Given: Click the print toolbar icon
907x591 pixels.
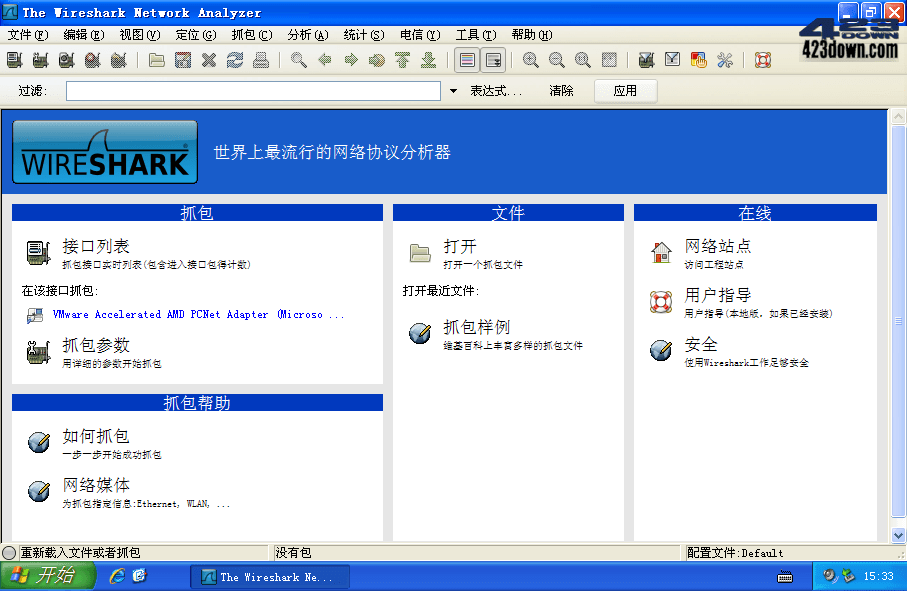Looking at the screenshot, I should tap(261, 60).
